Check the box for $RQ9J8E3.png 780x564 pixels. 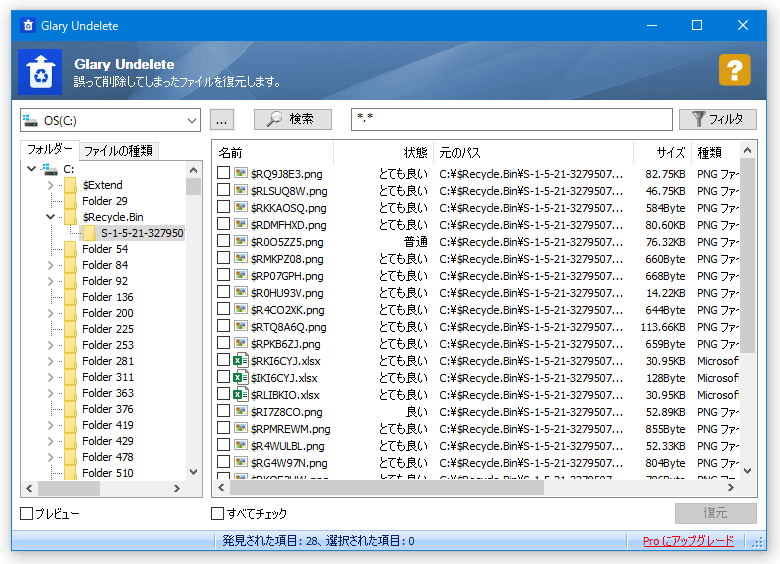click(223, 173)
